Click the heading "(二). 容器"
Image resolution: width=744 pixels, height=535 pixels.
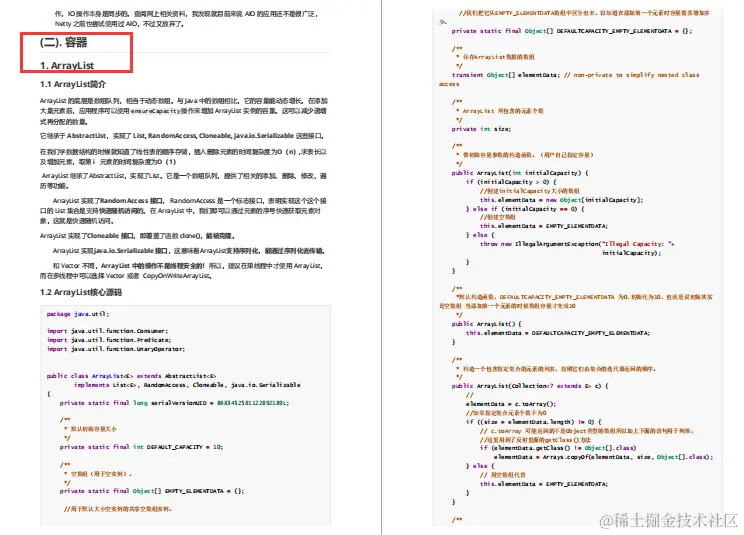64,42
